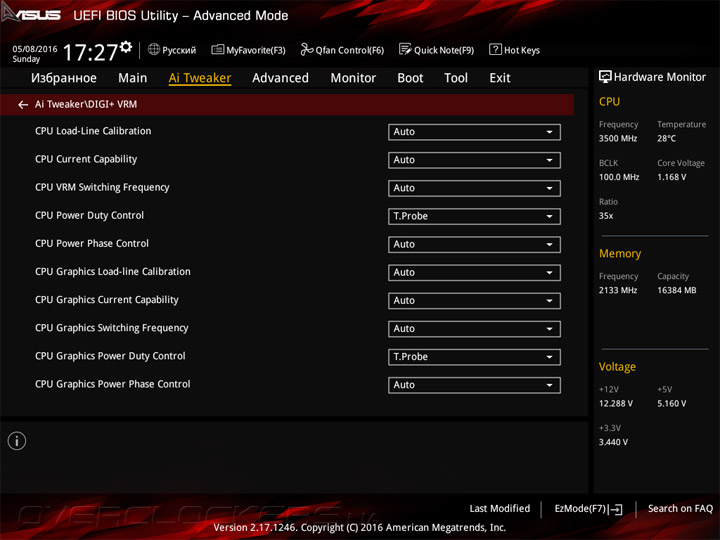Click the ASUS logo in the header
The height and width of the screenshot is (540, 720).
click(31, 14)
